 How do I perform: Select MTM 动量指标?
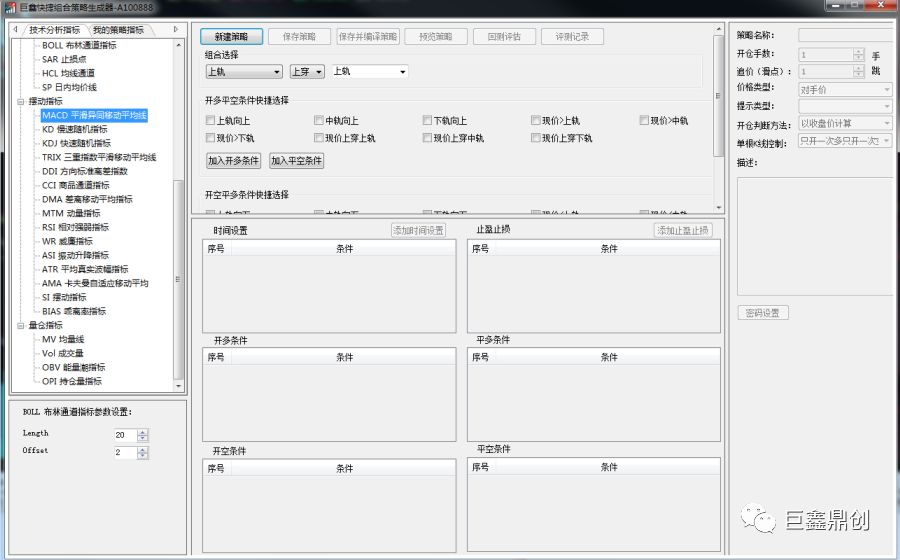tap(71, 213)
